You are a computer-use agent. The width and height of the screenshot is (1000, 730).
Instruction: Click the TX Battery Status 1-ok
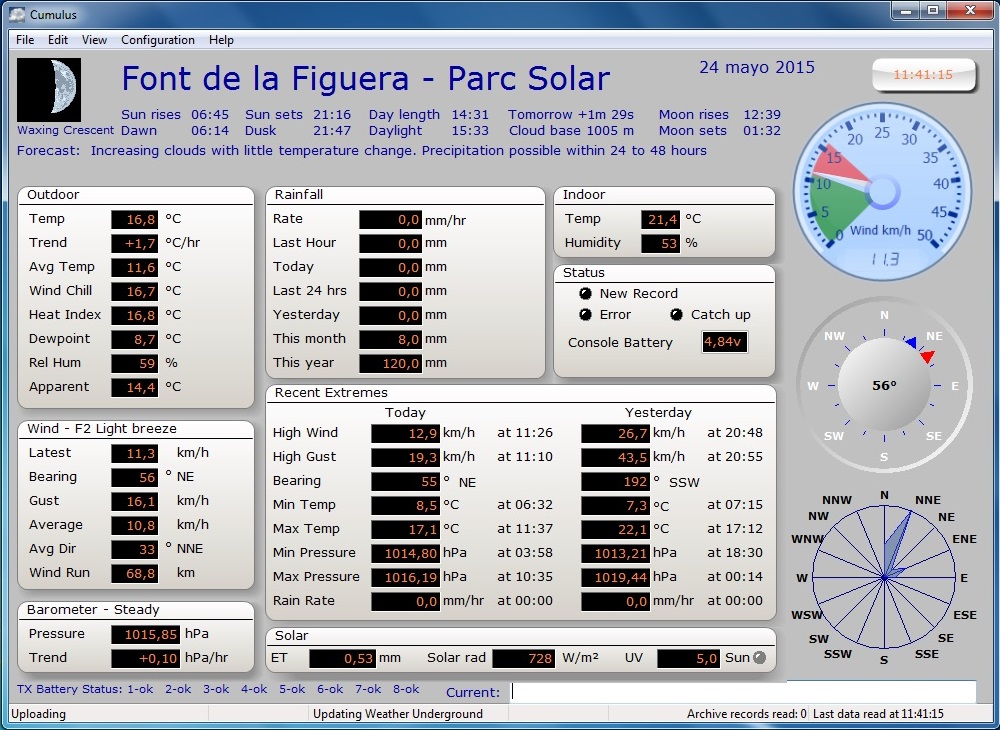(140, 689)
